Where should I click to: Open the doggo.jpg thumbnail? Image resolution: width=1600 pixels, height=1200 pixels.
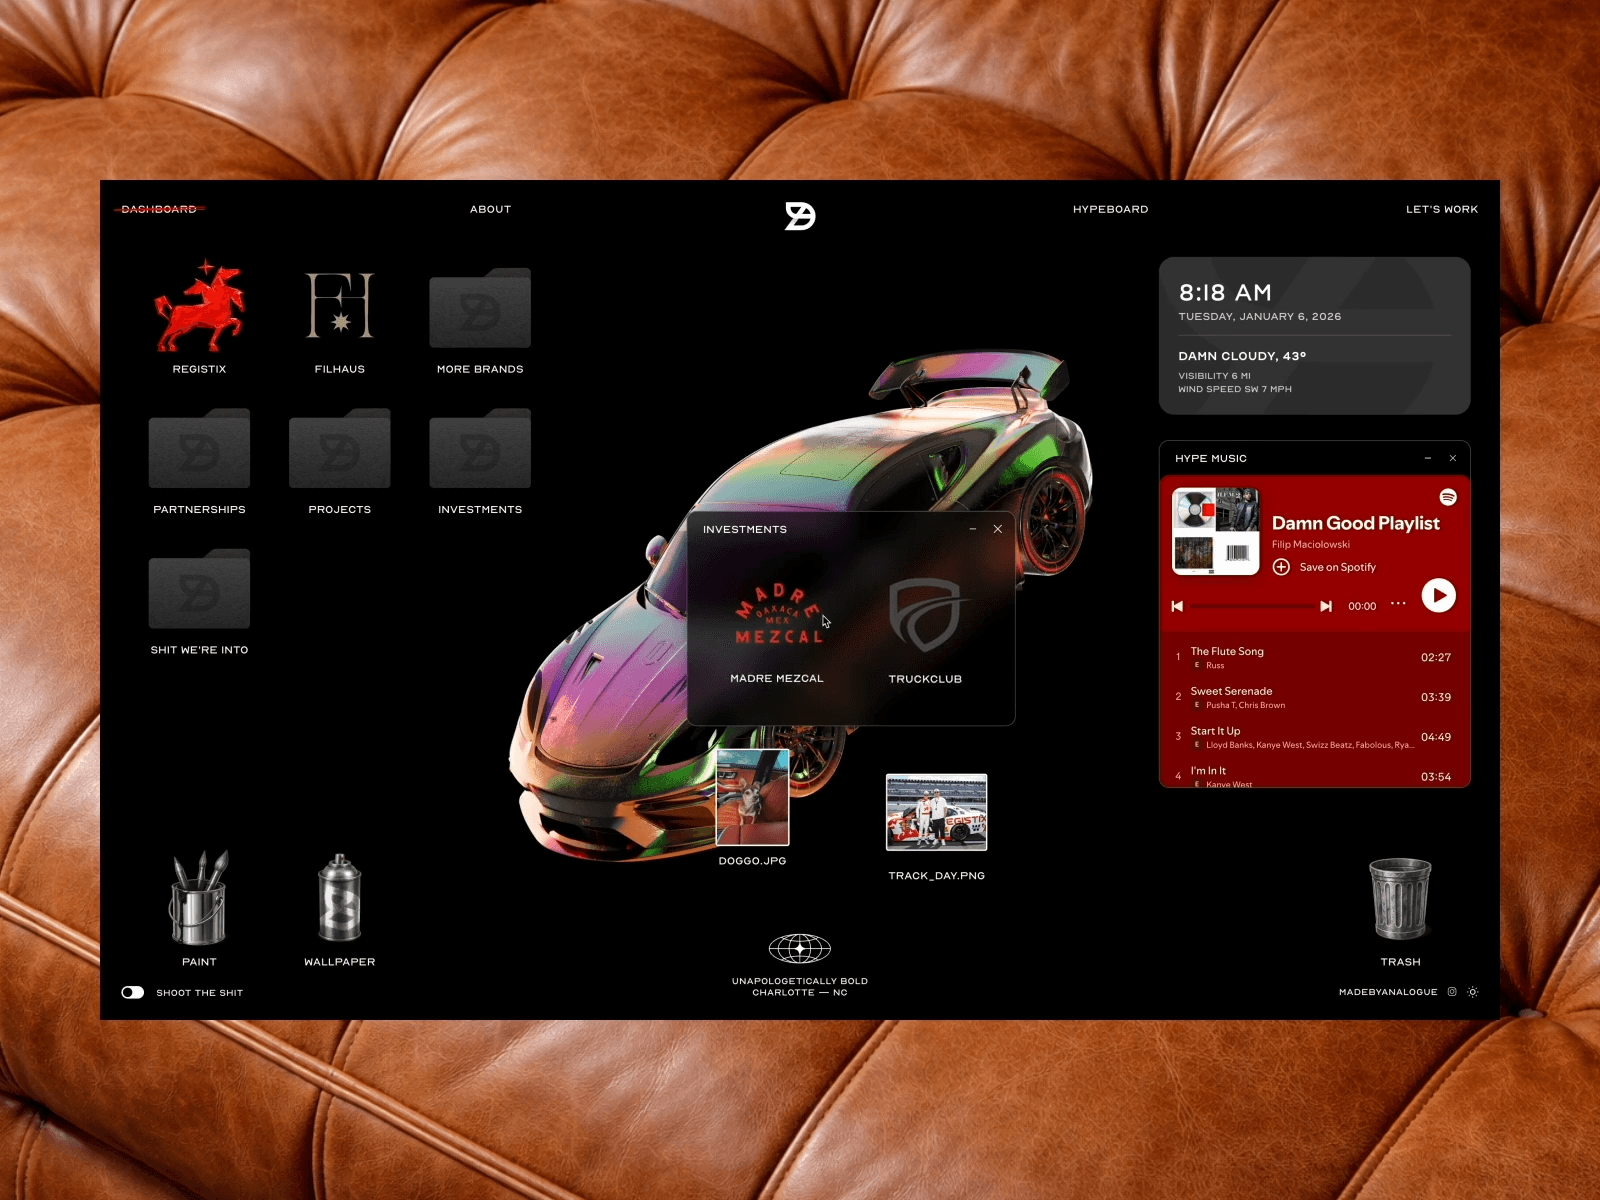753,797
